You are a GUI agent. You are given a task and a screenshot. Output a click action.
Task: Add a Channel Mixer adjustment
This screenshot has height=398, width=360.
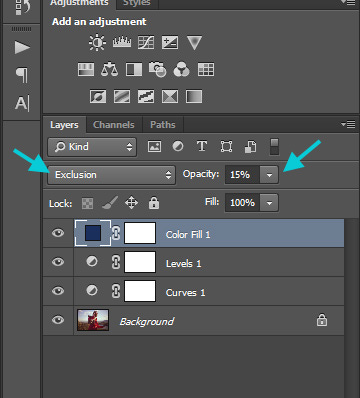click(182, 69)
